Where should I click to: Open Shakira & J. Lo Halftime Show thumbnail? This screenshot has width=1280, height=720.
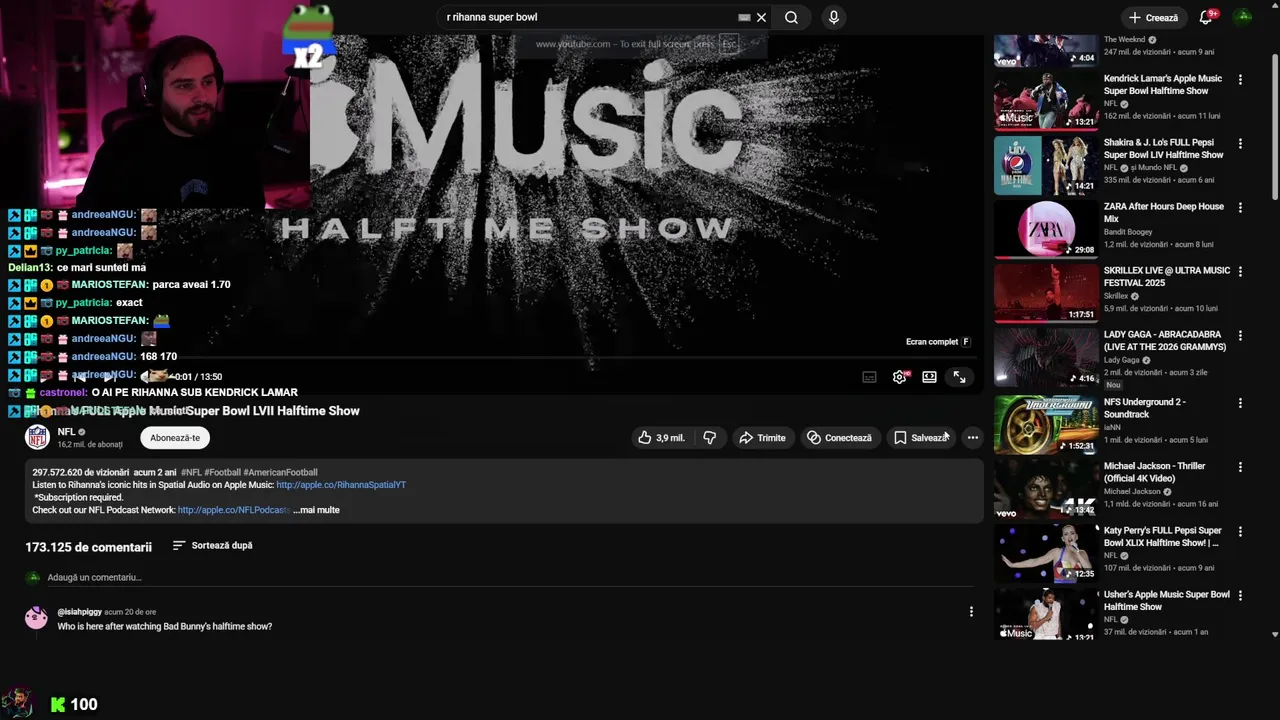pos(1045,165)
